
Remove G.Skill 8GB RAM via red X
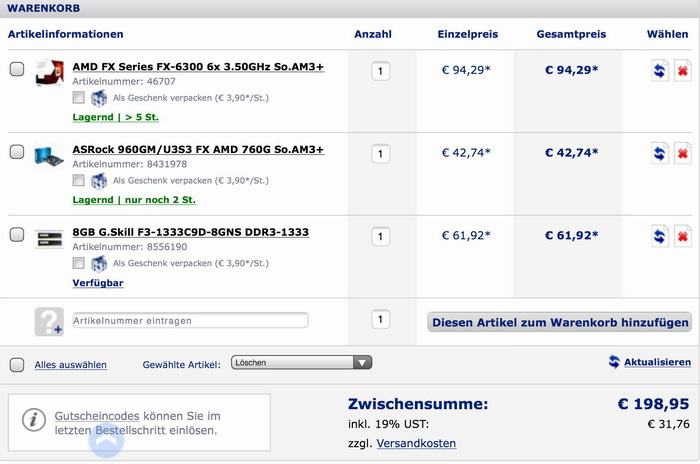(683, 236)
